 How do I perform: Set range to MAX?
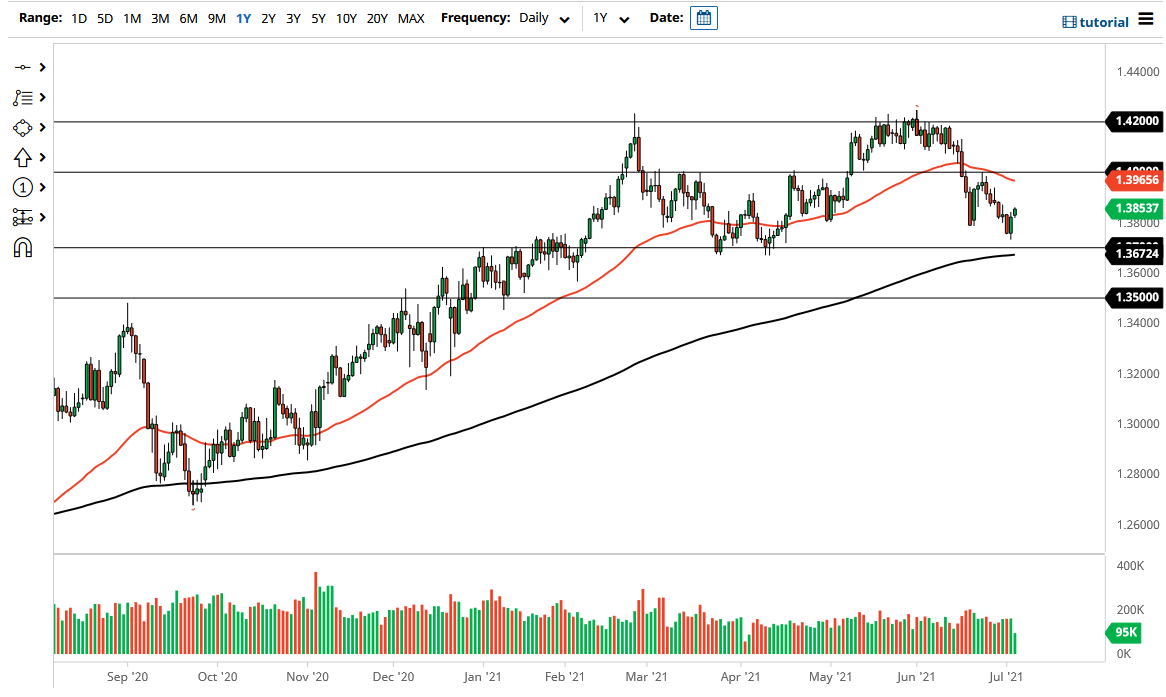[x=411, y=19]
